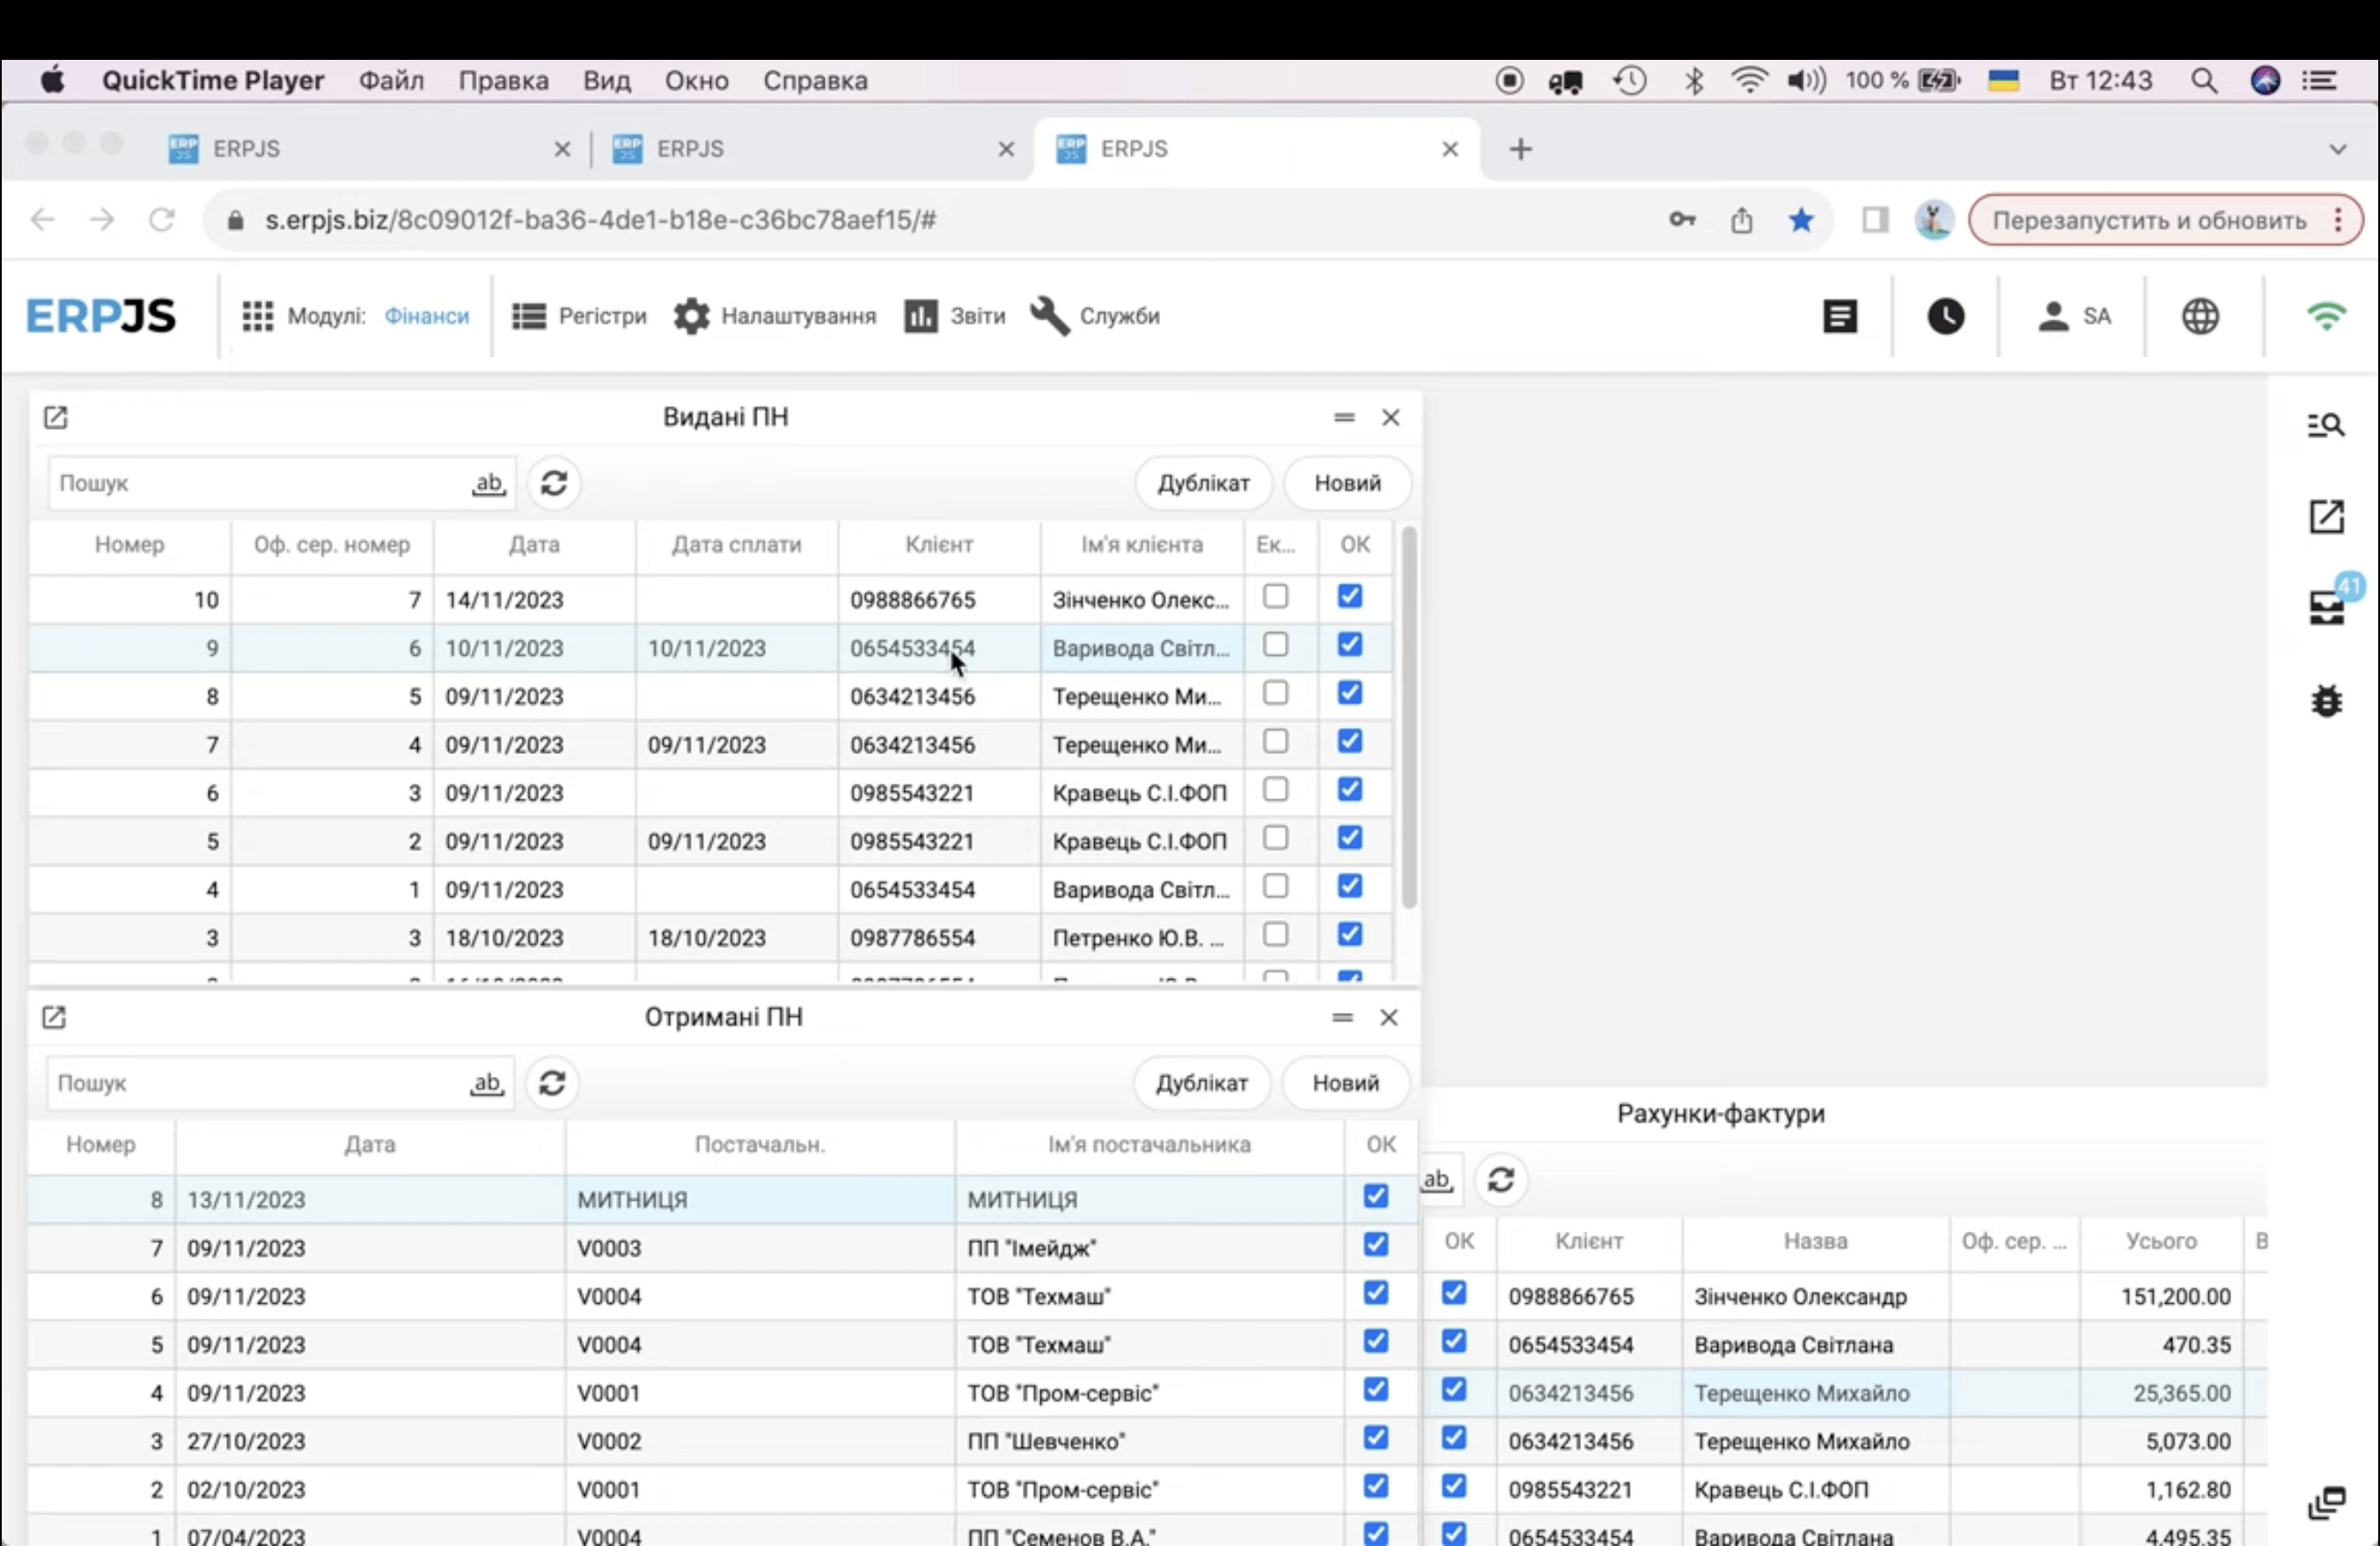
Task: Expand the tab search chevron
Action: click(2338, 149)
